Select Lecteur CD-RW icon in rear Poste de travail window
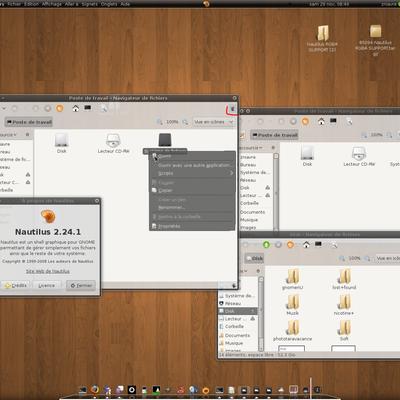 click(x=359, y=156)
